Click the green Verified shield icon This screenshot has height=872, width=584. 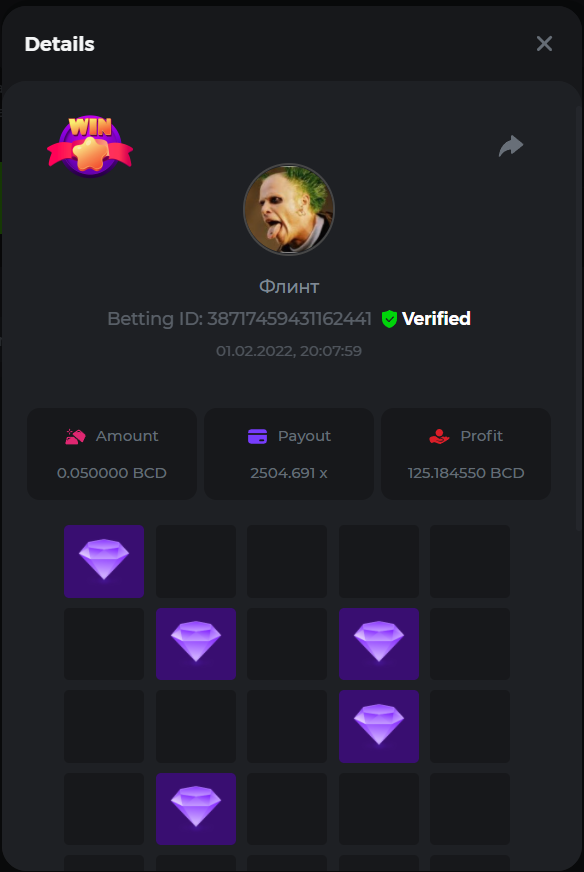pos(389,319)
